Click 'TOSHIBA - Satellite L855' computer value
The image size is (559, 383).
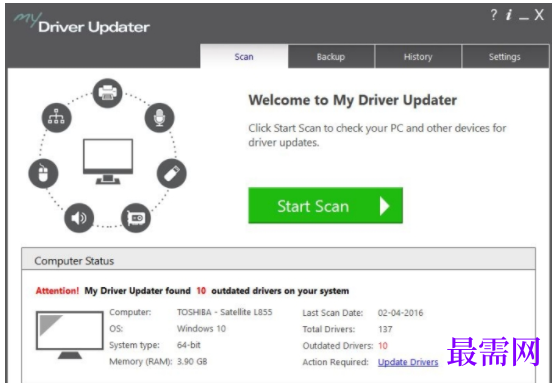[x=225, y=312]
